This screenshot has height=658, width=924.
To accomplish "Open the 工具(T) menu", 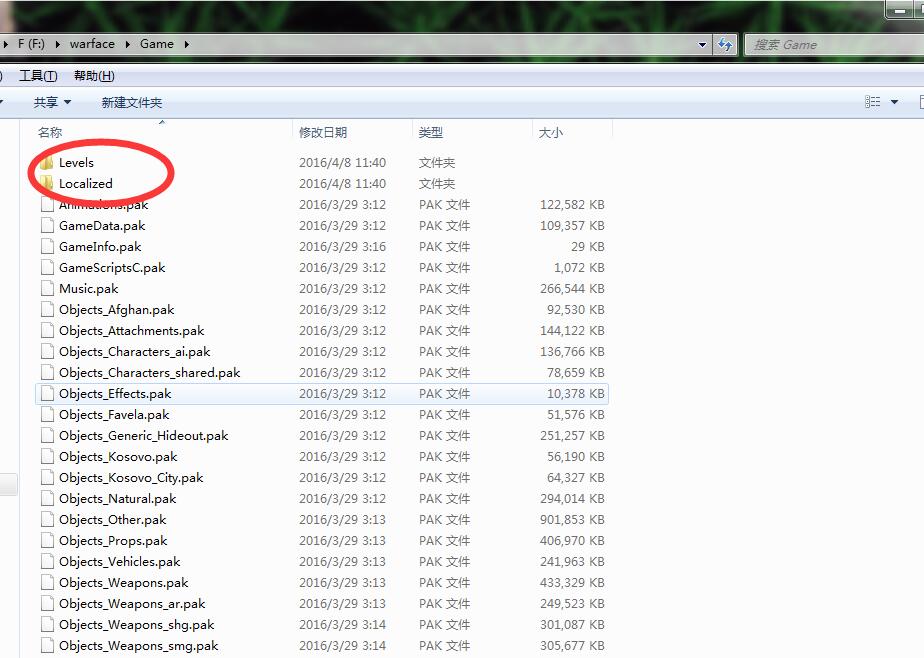I will (38, 76).
